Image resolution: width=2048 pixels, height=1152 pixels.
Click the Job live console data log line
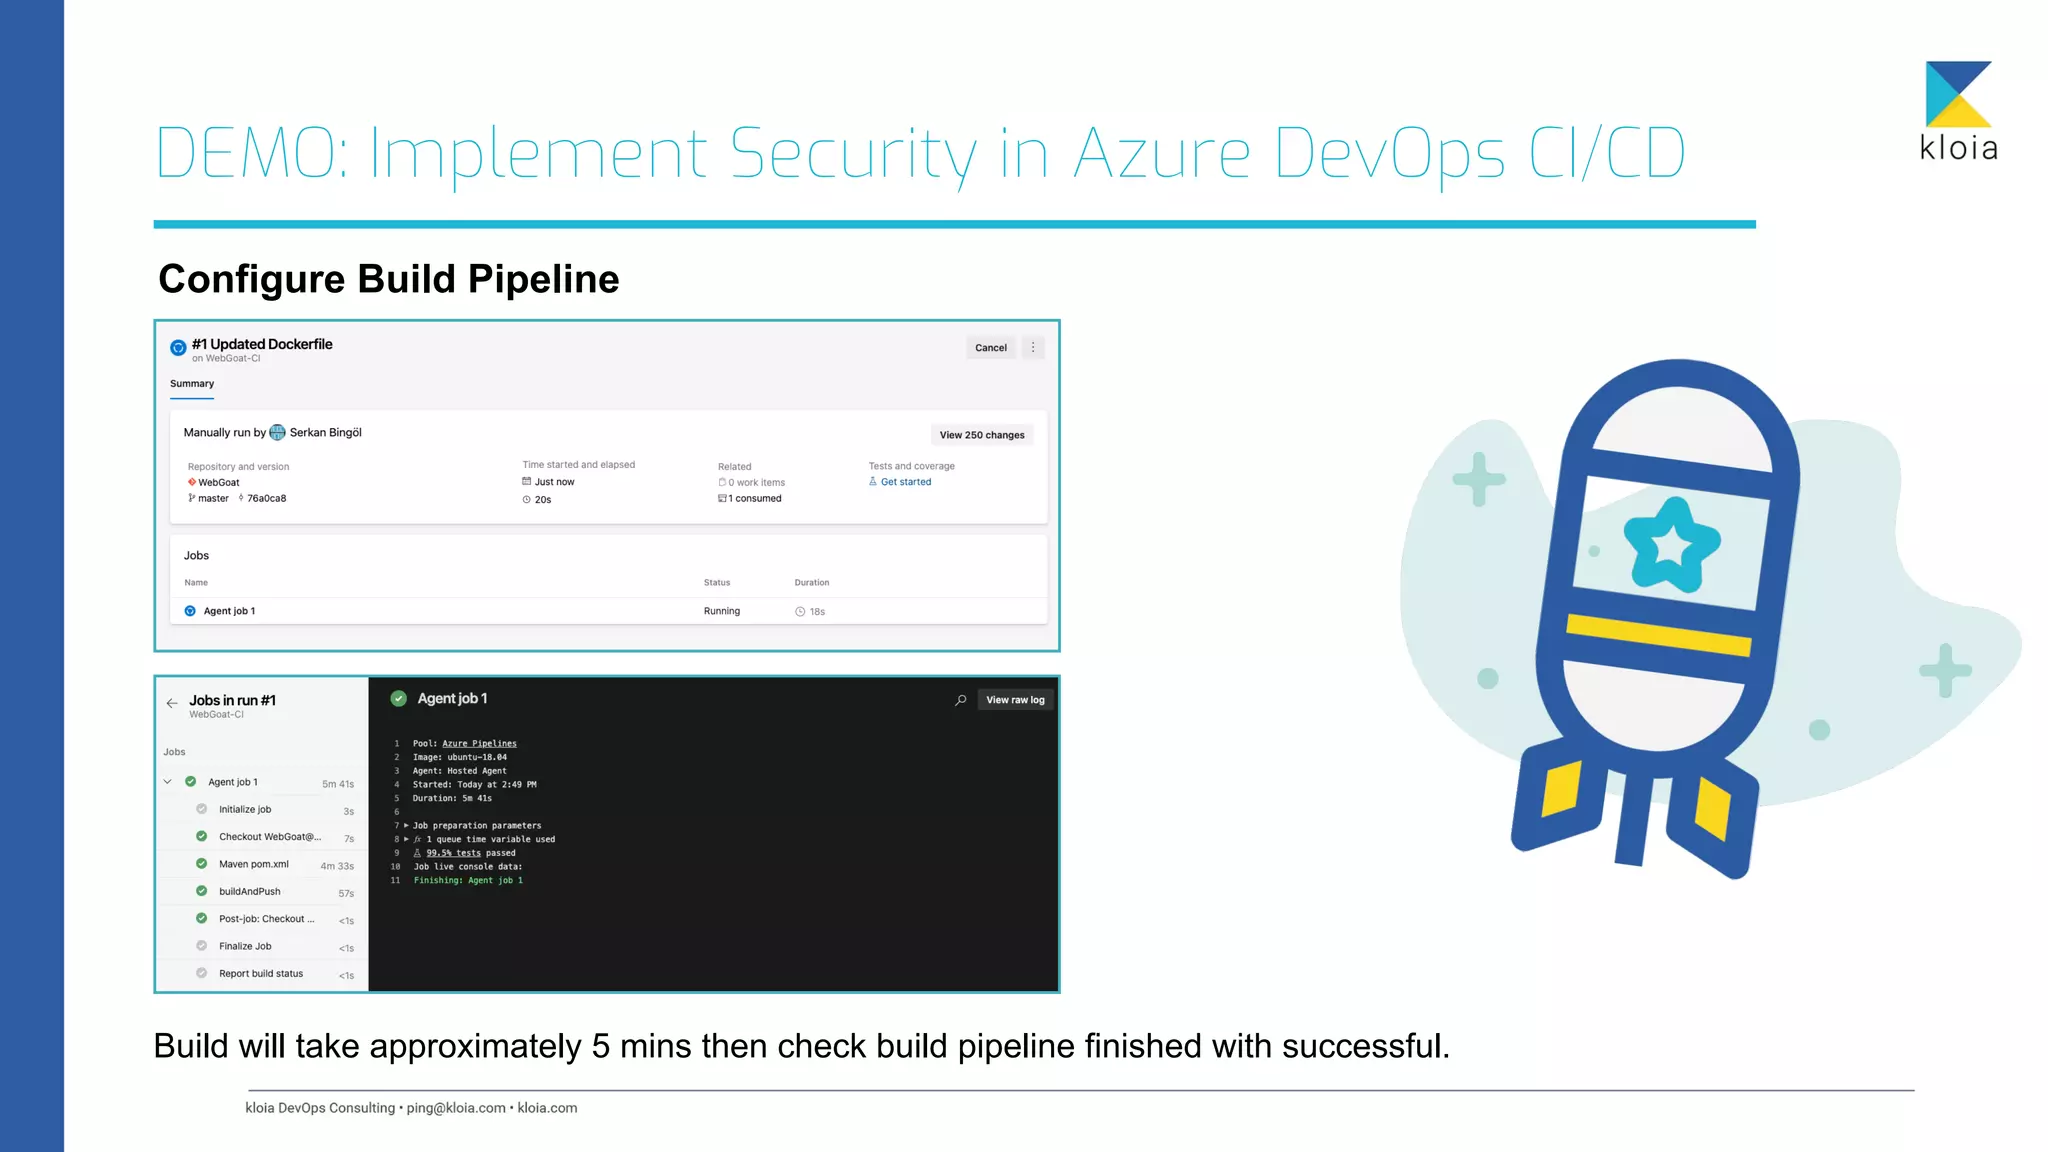point(467,867)
